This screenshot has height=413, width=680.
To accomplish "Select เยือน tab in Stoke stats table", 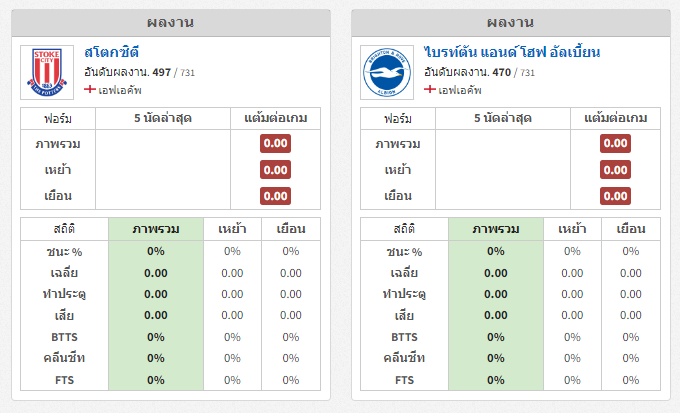I will point(290,229).
